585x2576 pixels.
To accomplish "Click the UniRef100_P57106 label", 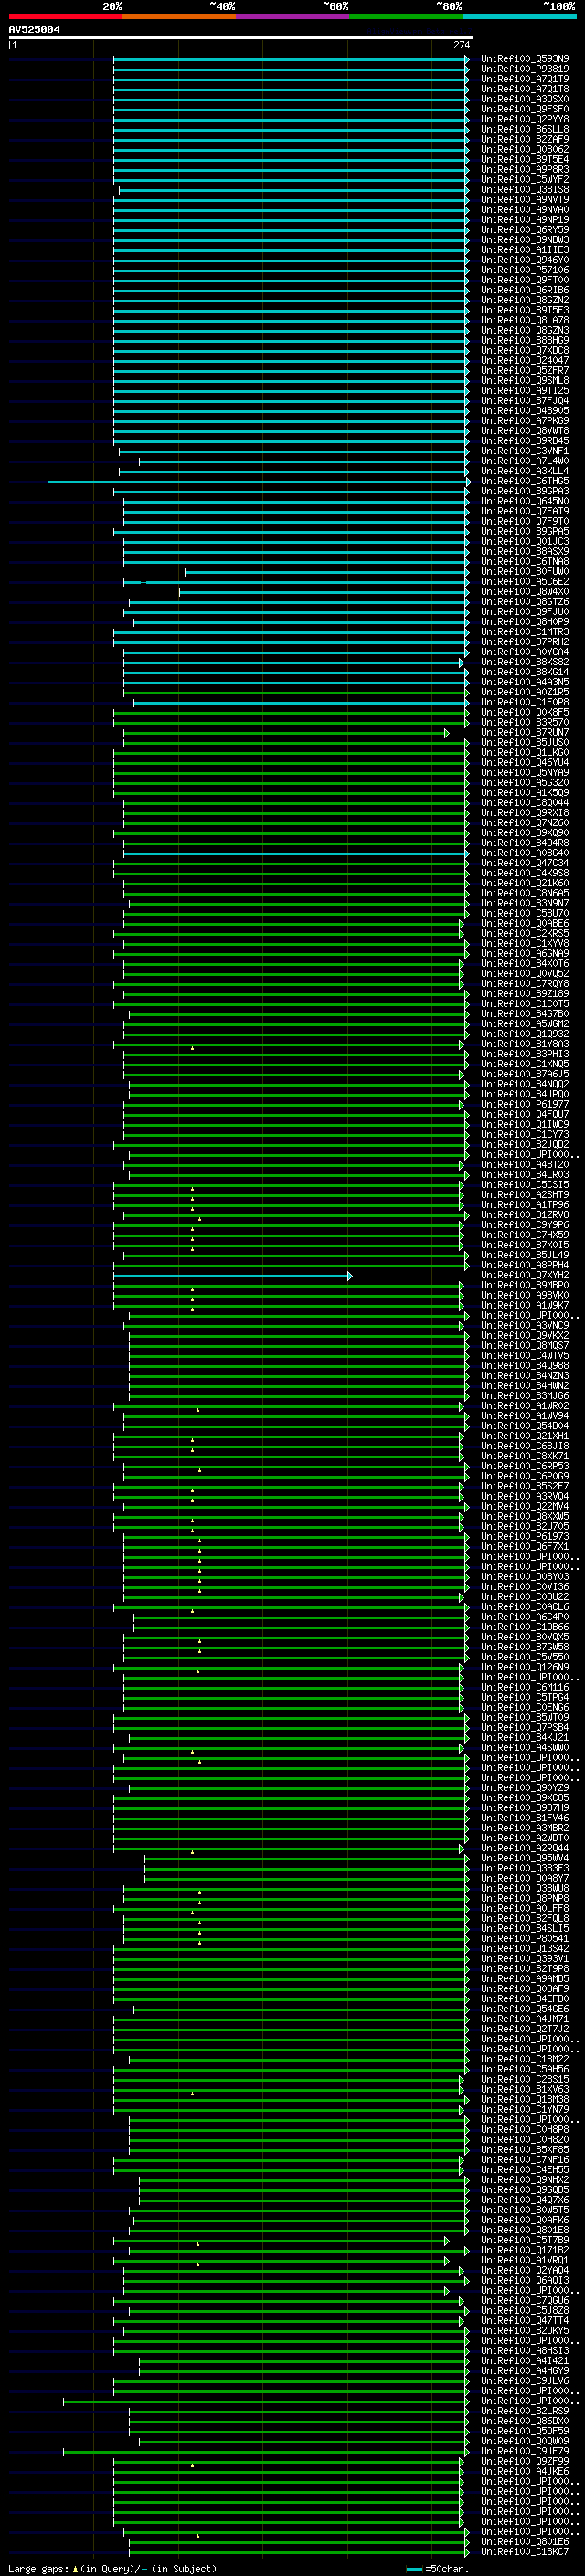I will click(525, 270).
